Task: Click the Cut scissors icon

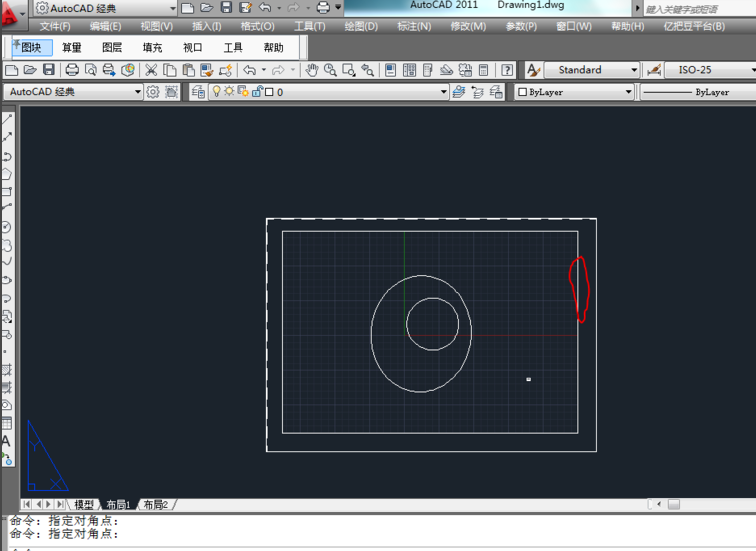Action: tap(151, 70)
